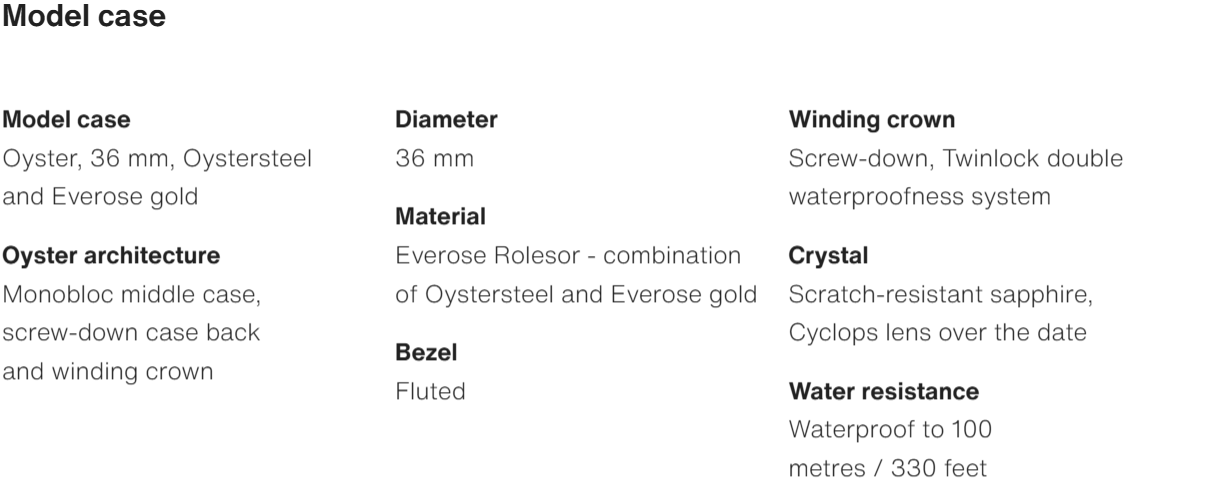Viewport: 1225px width, 482px height.
Task: Select the "Fluted" bezel value
Action: 431,392
